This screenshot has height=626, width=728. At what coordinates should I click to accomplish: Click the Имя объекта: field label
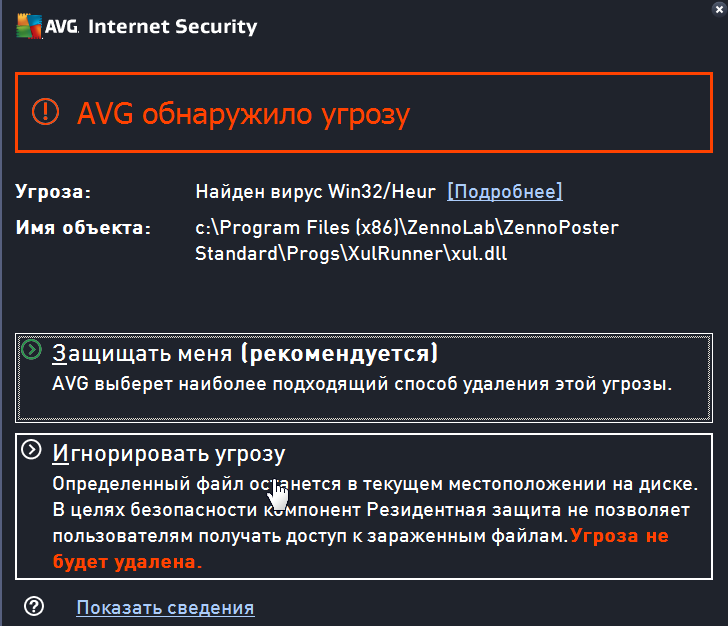click(84, 228)
